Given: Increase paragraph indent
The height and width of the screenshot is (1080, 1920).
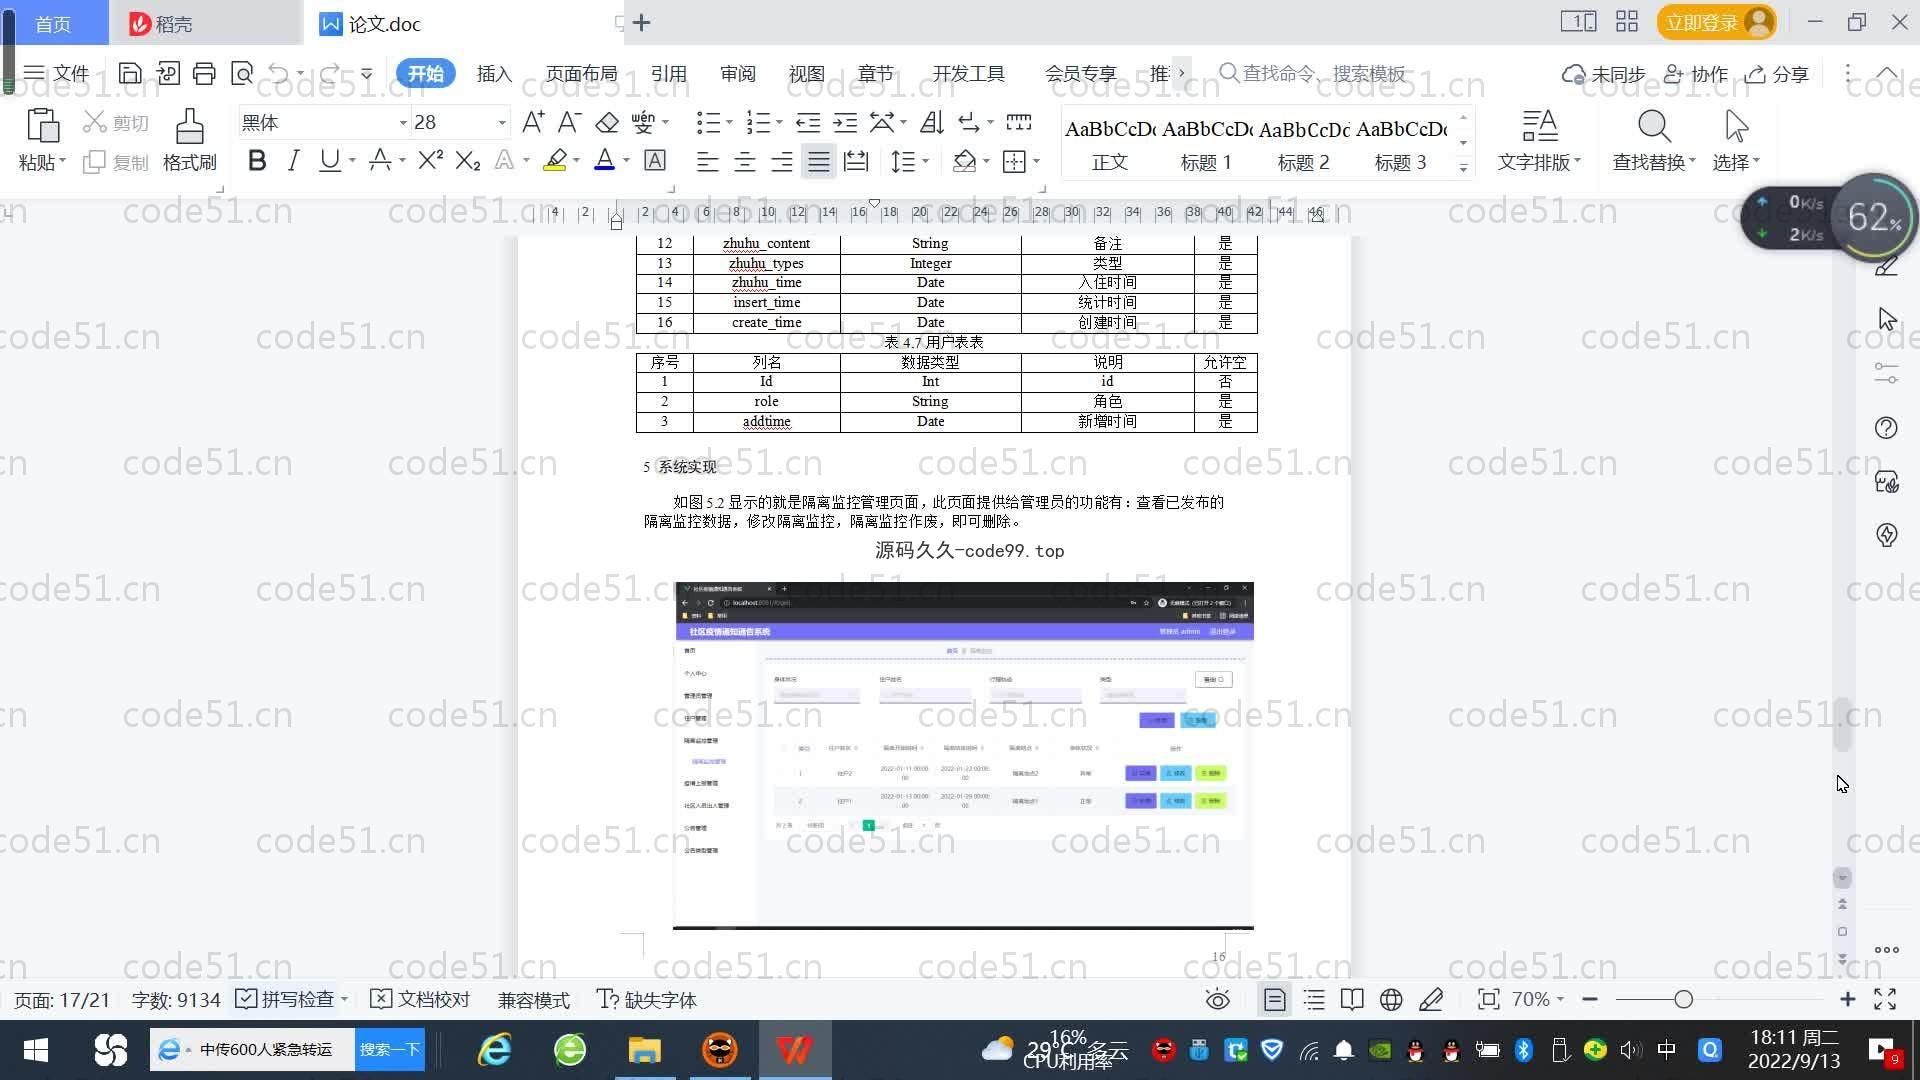Looking at the screenshot, I should pos(845,122).
